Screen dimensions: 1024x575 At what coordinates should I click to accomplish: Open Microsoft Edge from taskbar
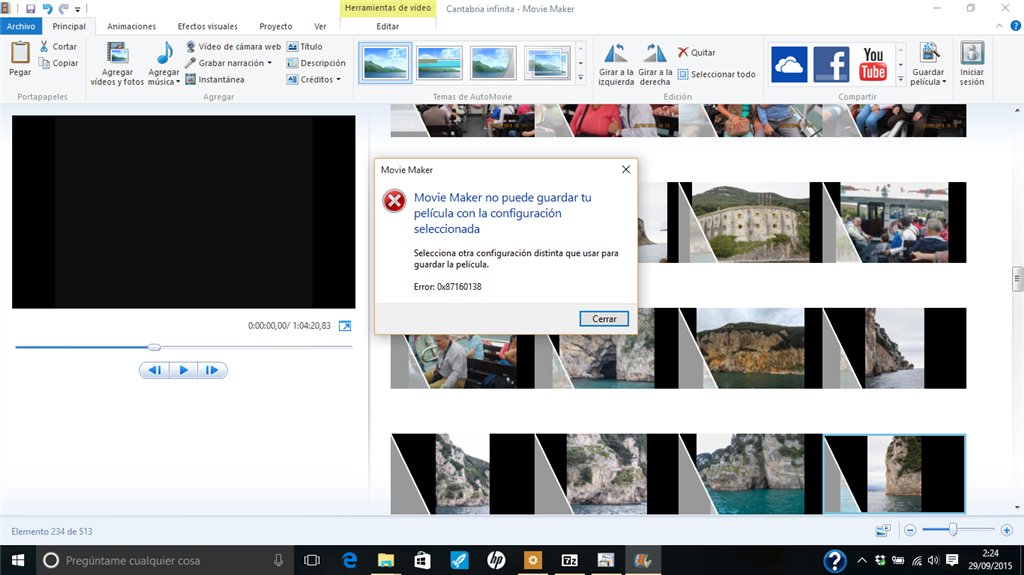(x=349, y=560)
